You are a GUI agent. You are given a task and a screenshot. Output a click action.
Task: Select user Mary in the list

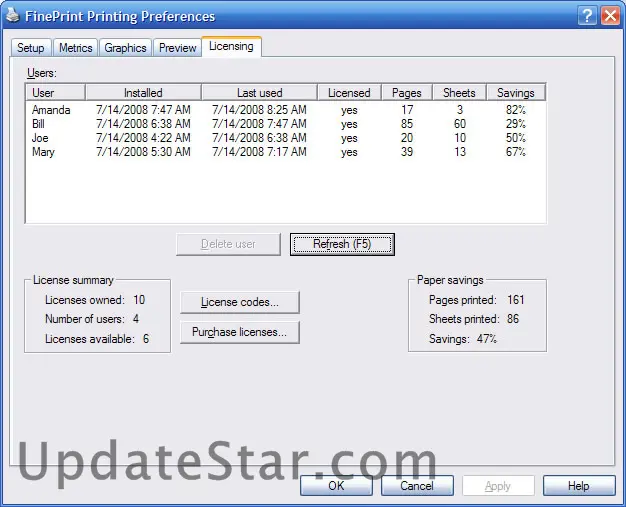tap(43, 152)
